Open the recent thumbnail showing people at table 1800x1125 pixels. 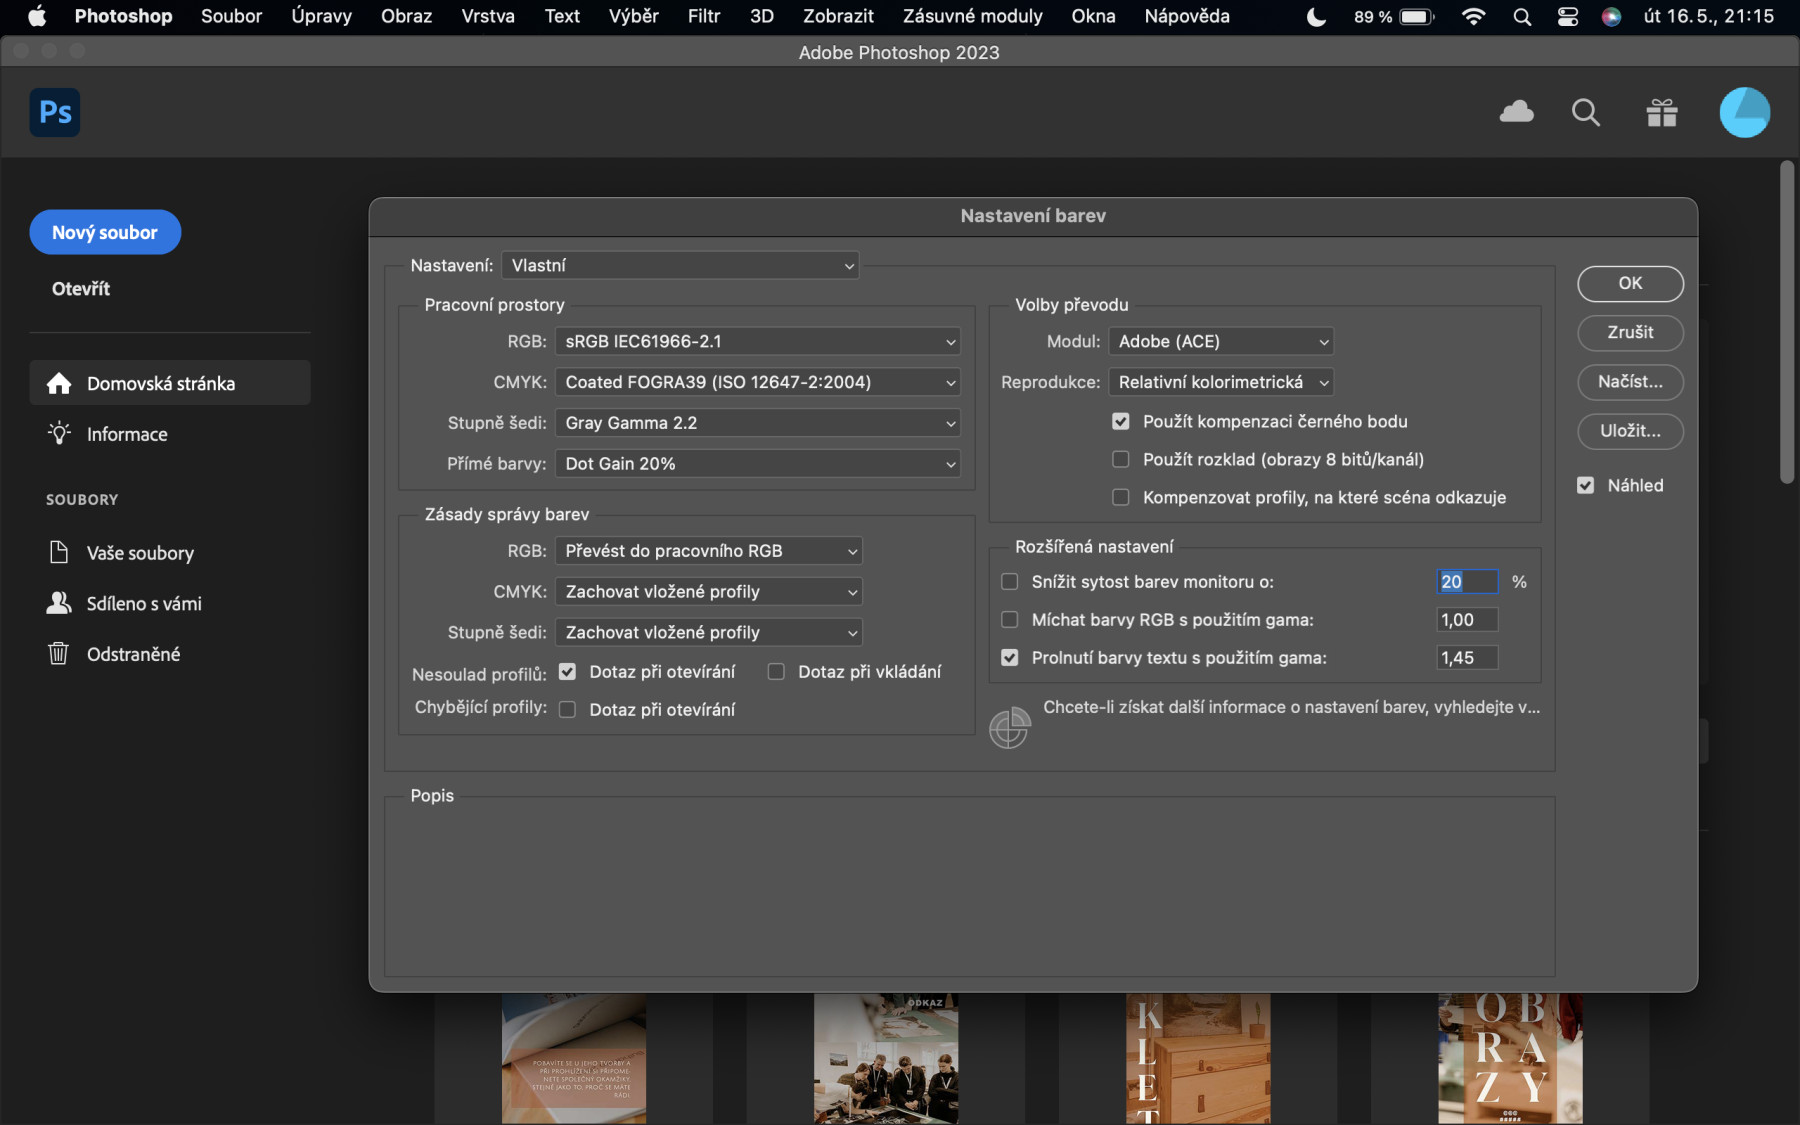886,1058
